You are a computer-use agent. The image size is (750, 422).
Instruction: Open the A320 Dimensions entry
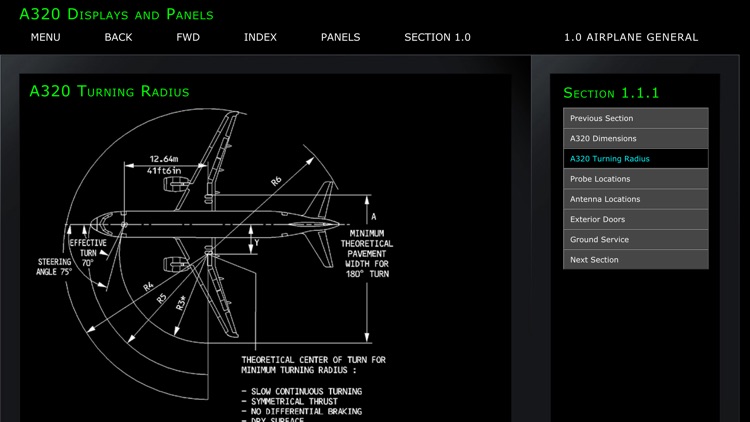tap(636, 138)
